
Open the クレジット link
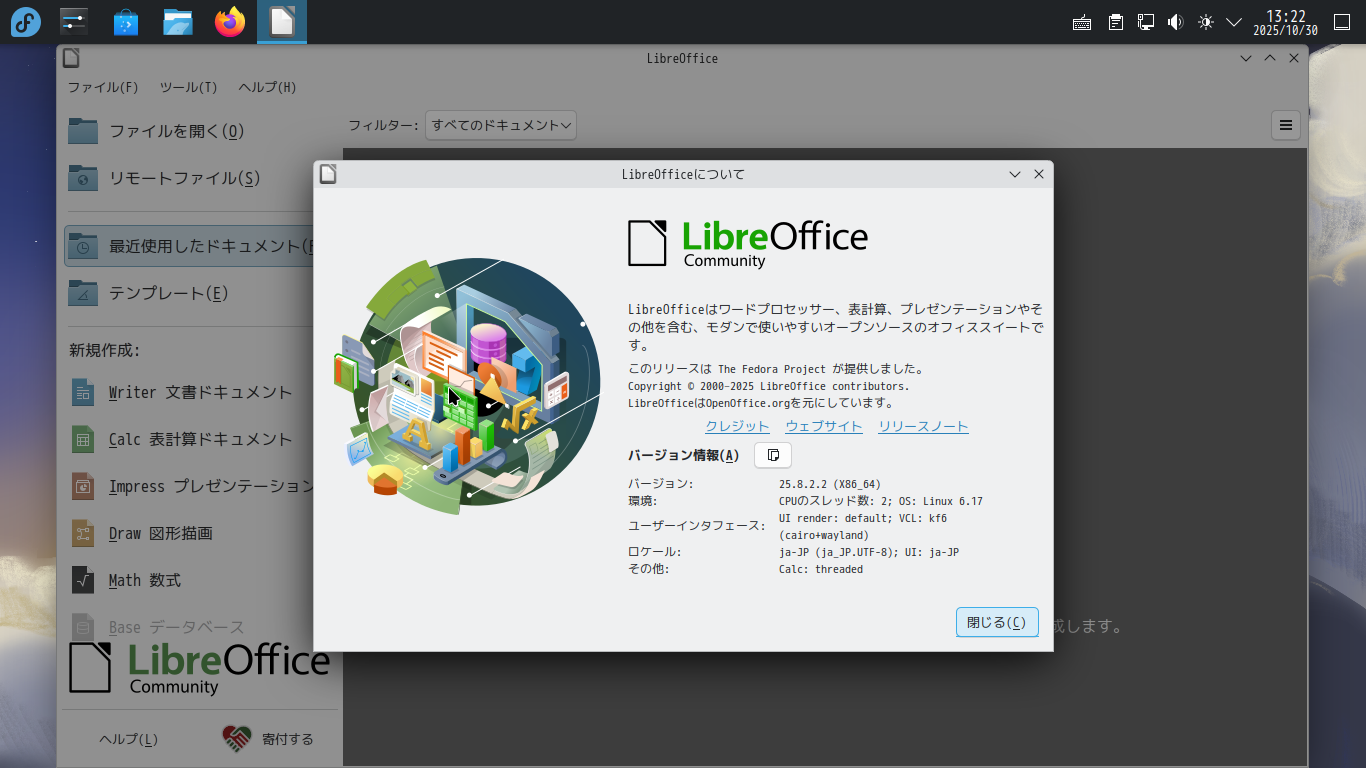pos(737,426)
